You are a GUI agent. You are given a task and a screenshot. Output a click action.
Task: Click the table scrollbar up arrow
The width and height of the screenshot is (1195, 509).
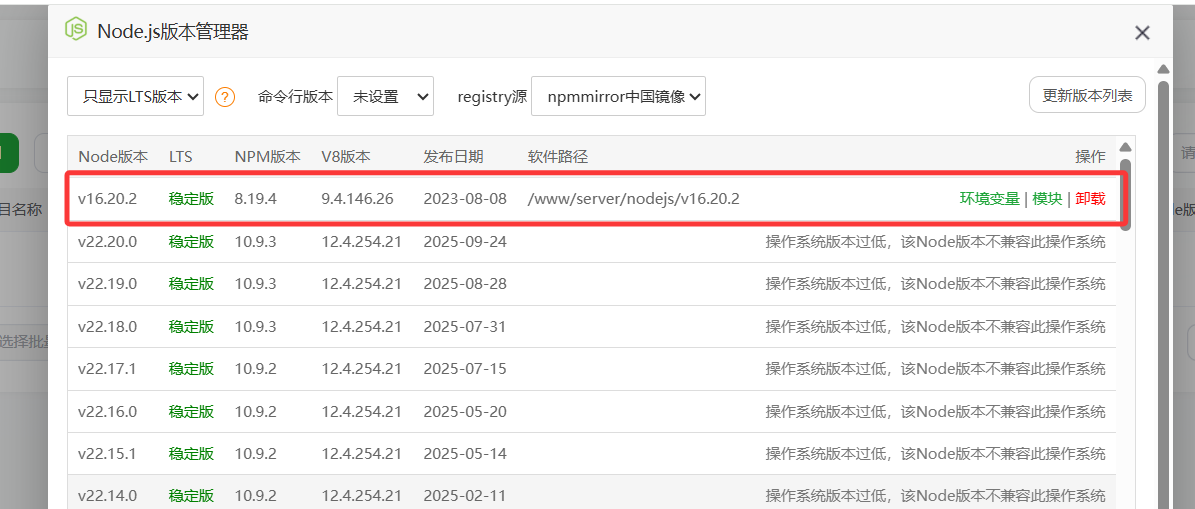[x=1125, y=147]
